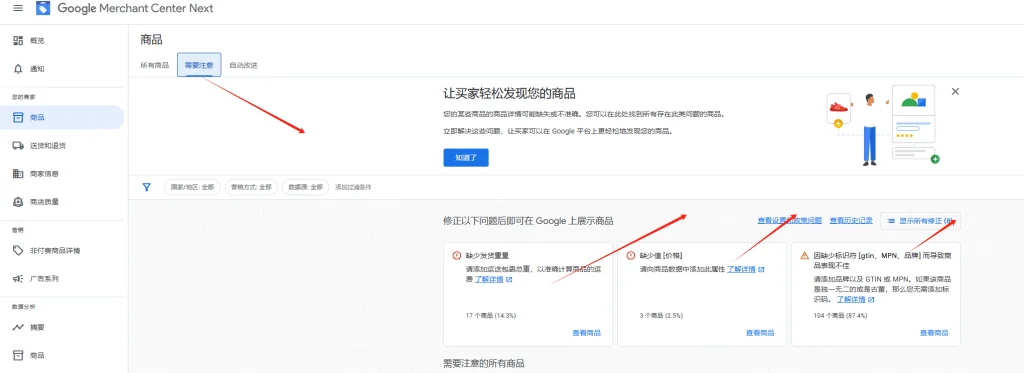
Task: Click 添加过滤条件 filter input
Action: click(x=353, y=187)
